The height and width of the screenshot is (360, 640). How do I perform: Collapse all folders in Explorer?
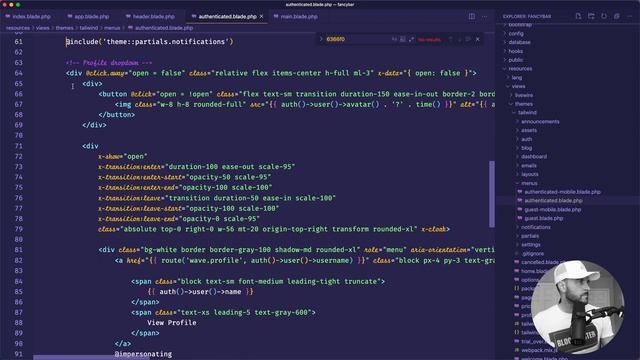tap(617, 16)
